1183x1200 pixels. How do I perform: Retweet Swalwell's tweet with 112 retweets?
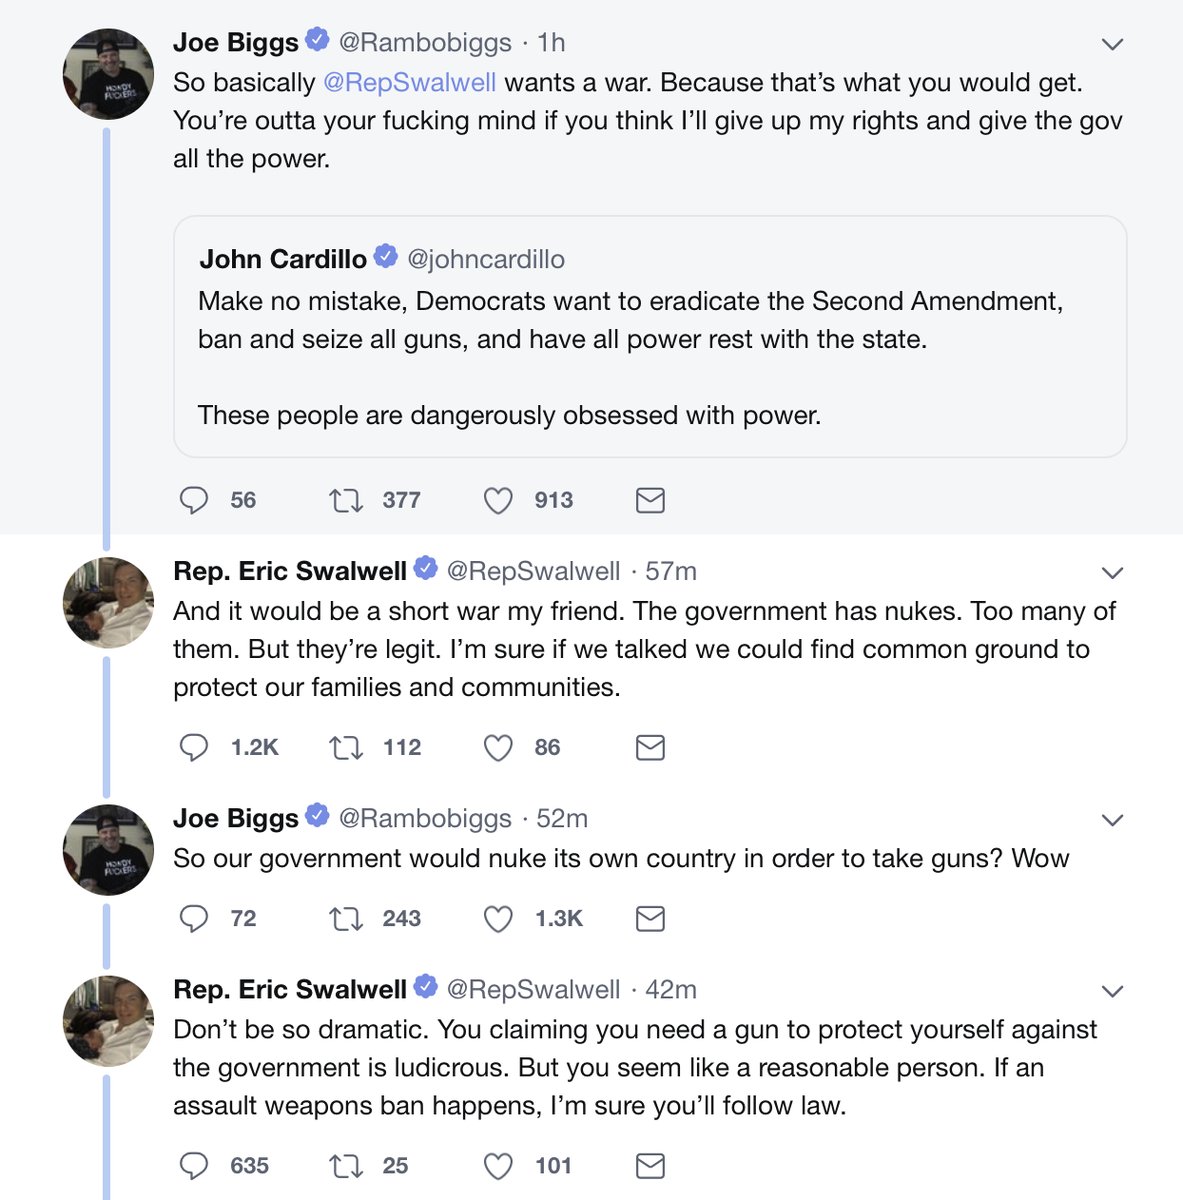click(x=346, y=747)
